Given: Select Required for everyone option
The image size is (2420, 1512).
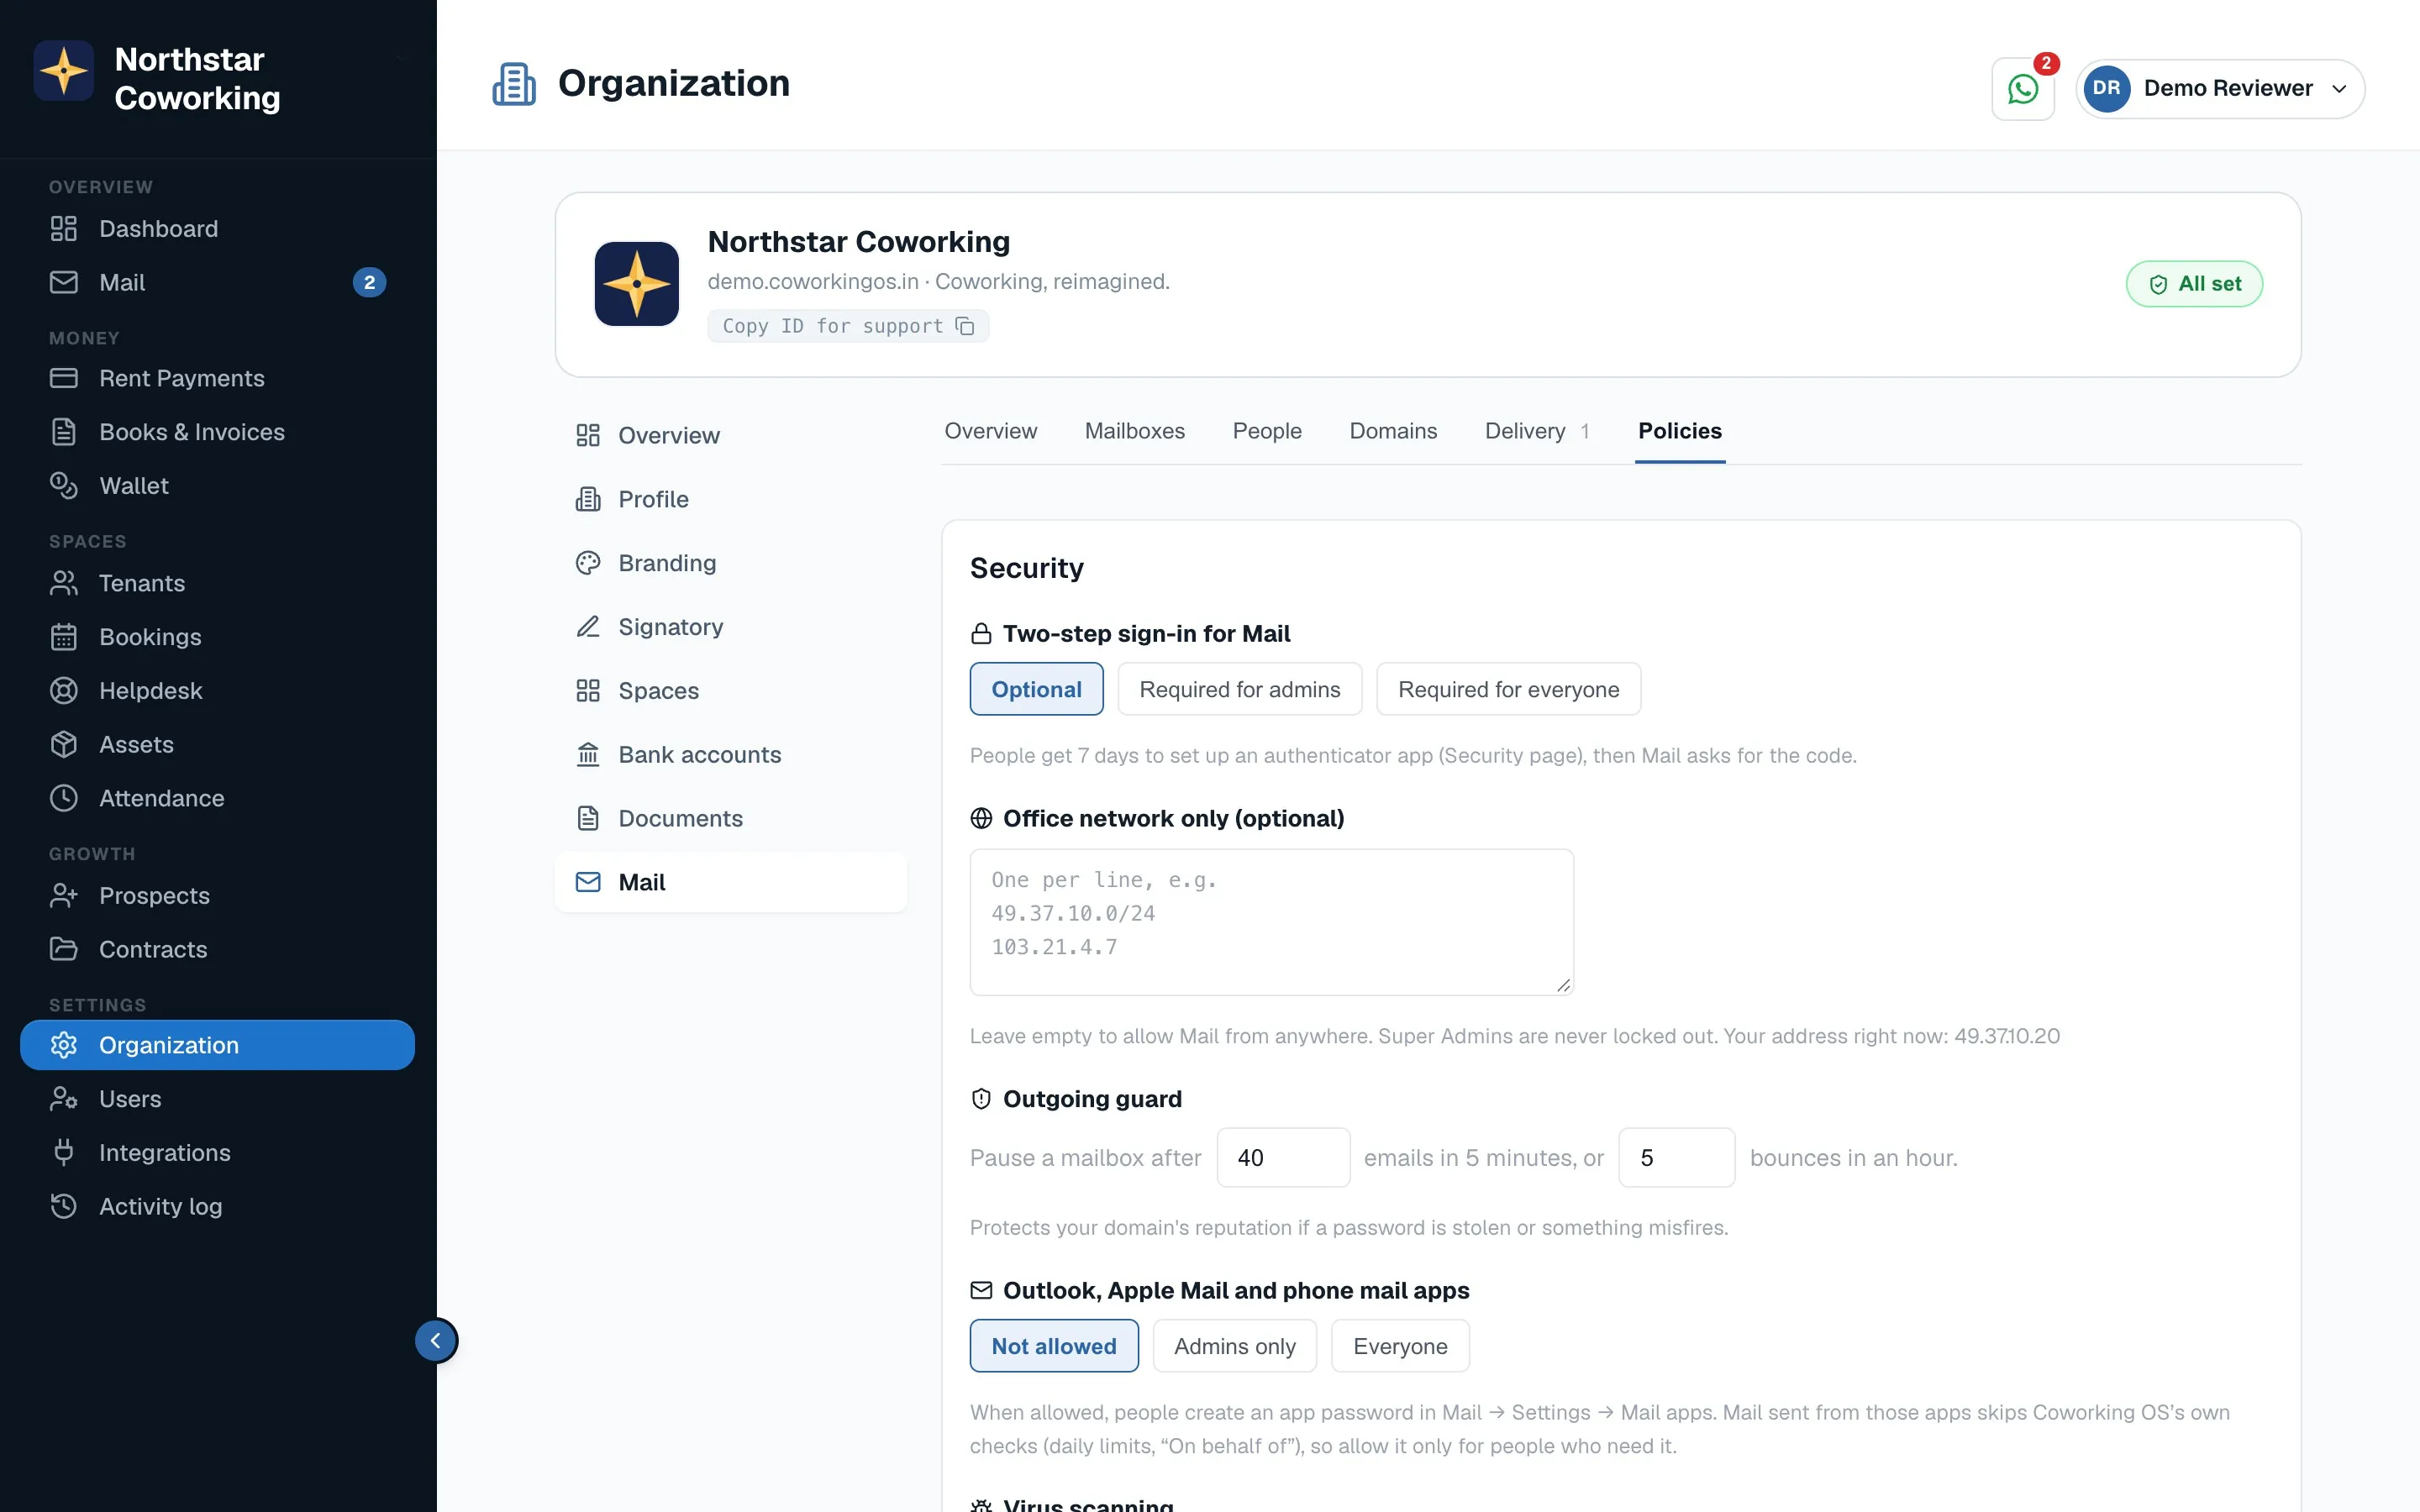Looking at the screenshot, I should click(1508, 689).
